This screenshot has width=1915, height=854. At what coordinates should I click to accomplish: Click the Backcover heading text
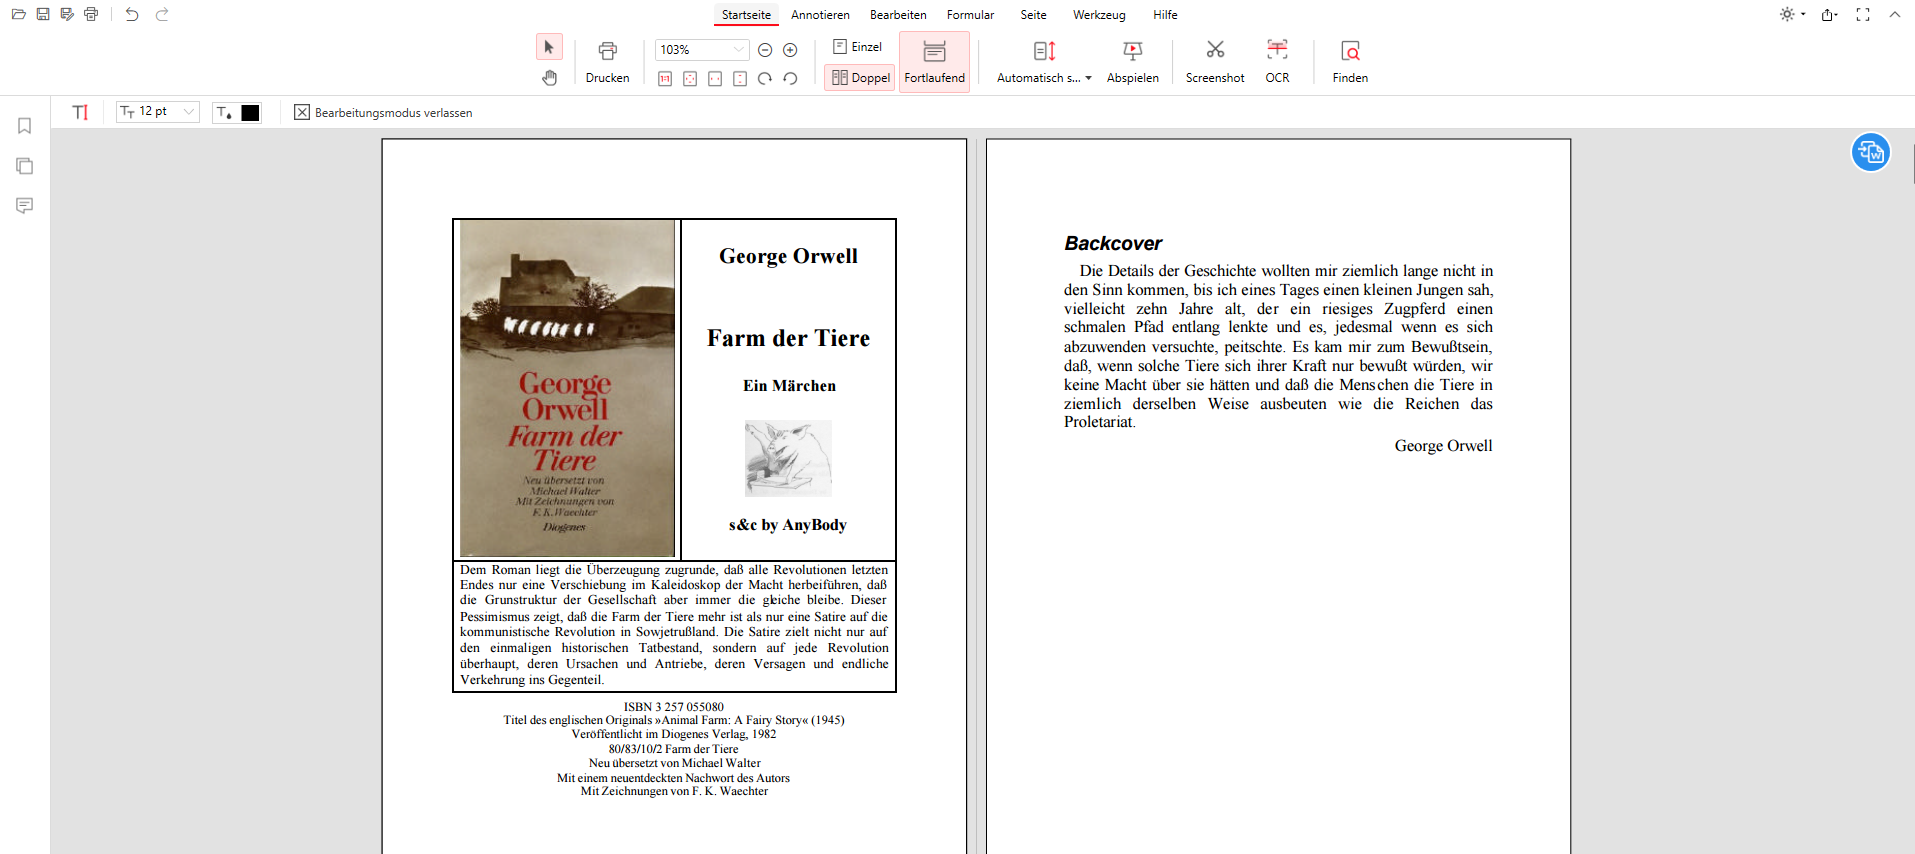(x=1113, y=243)
